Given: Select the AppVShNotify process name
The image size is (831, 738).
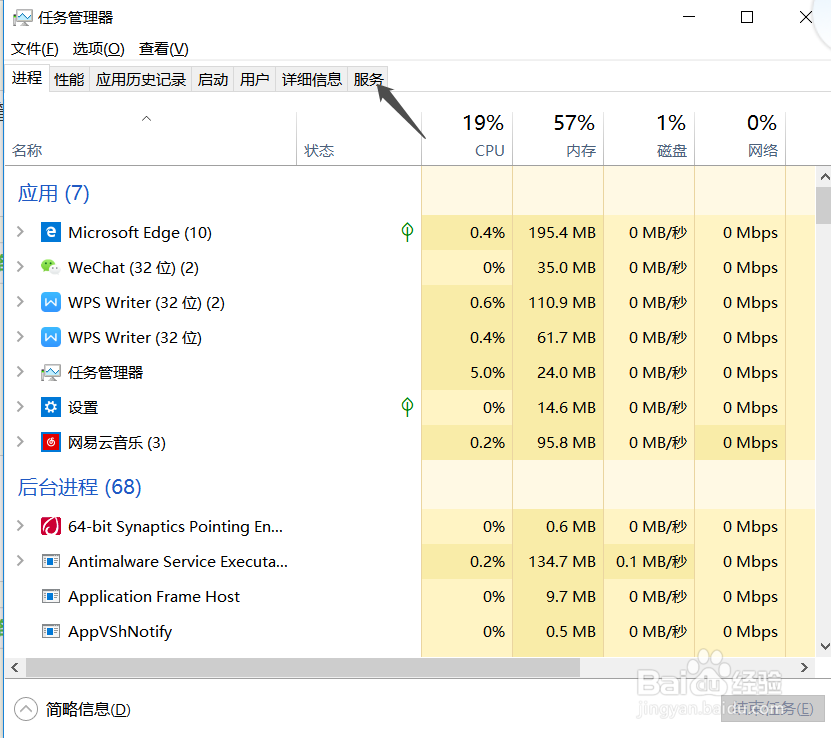Looking at the screenshot, I should pos(120,632).
